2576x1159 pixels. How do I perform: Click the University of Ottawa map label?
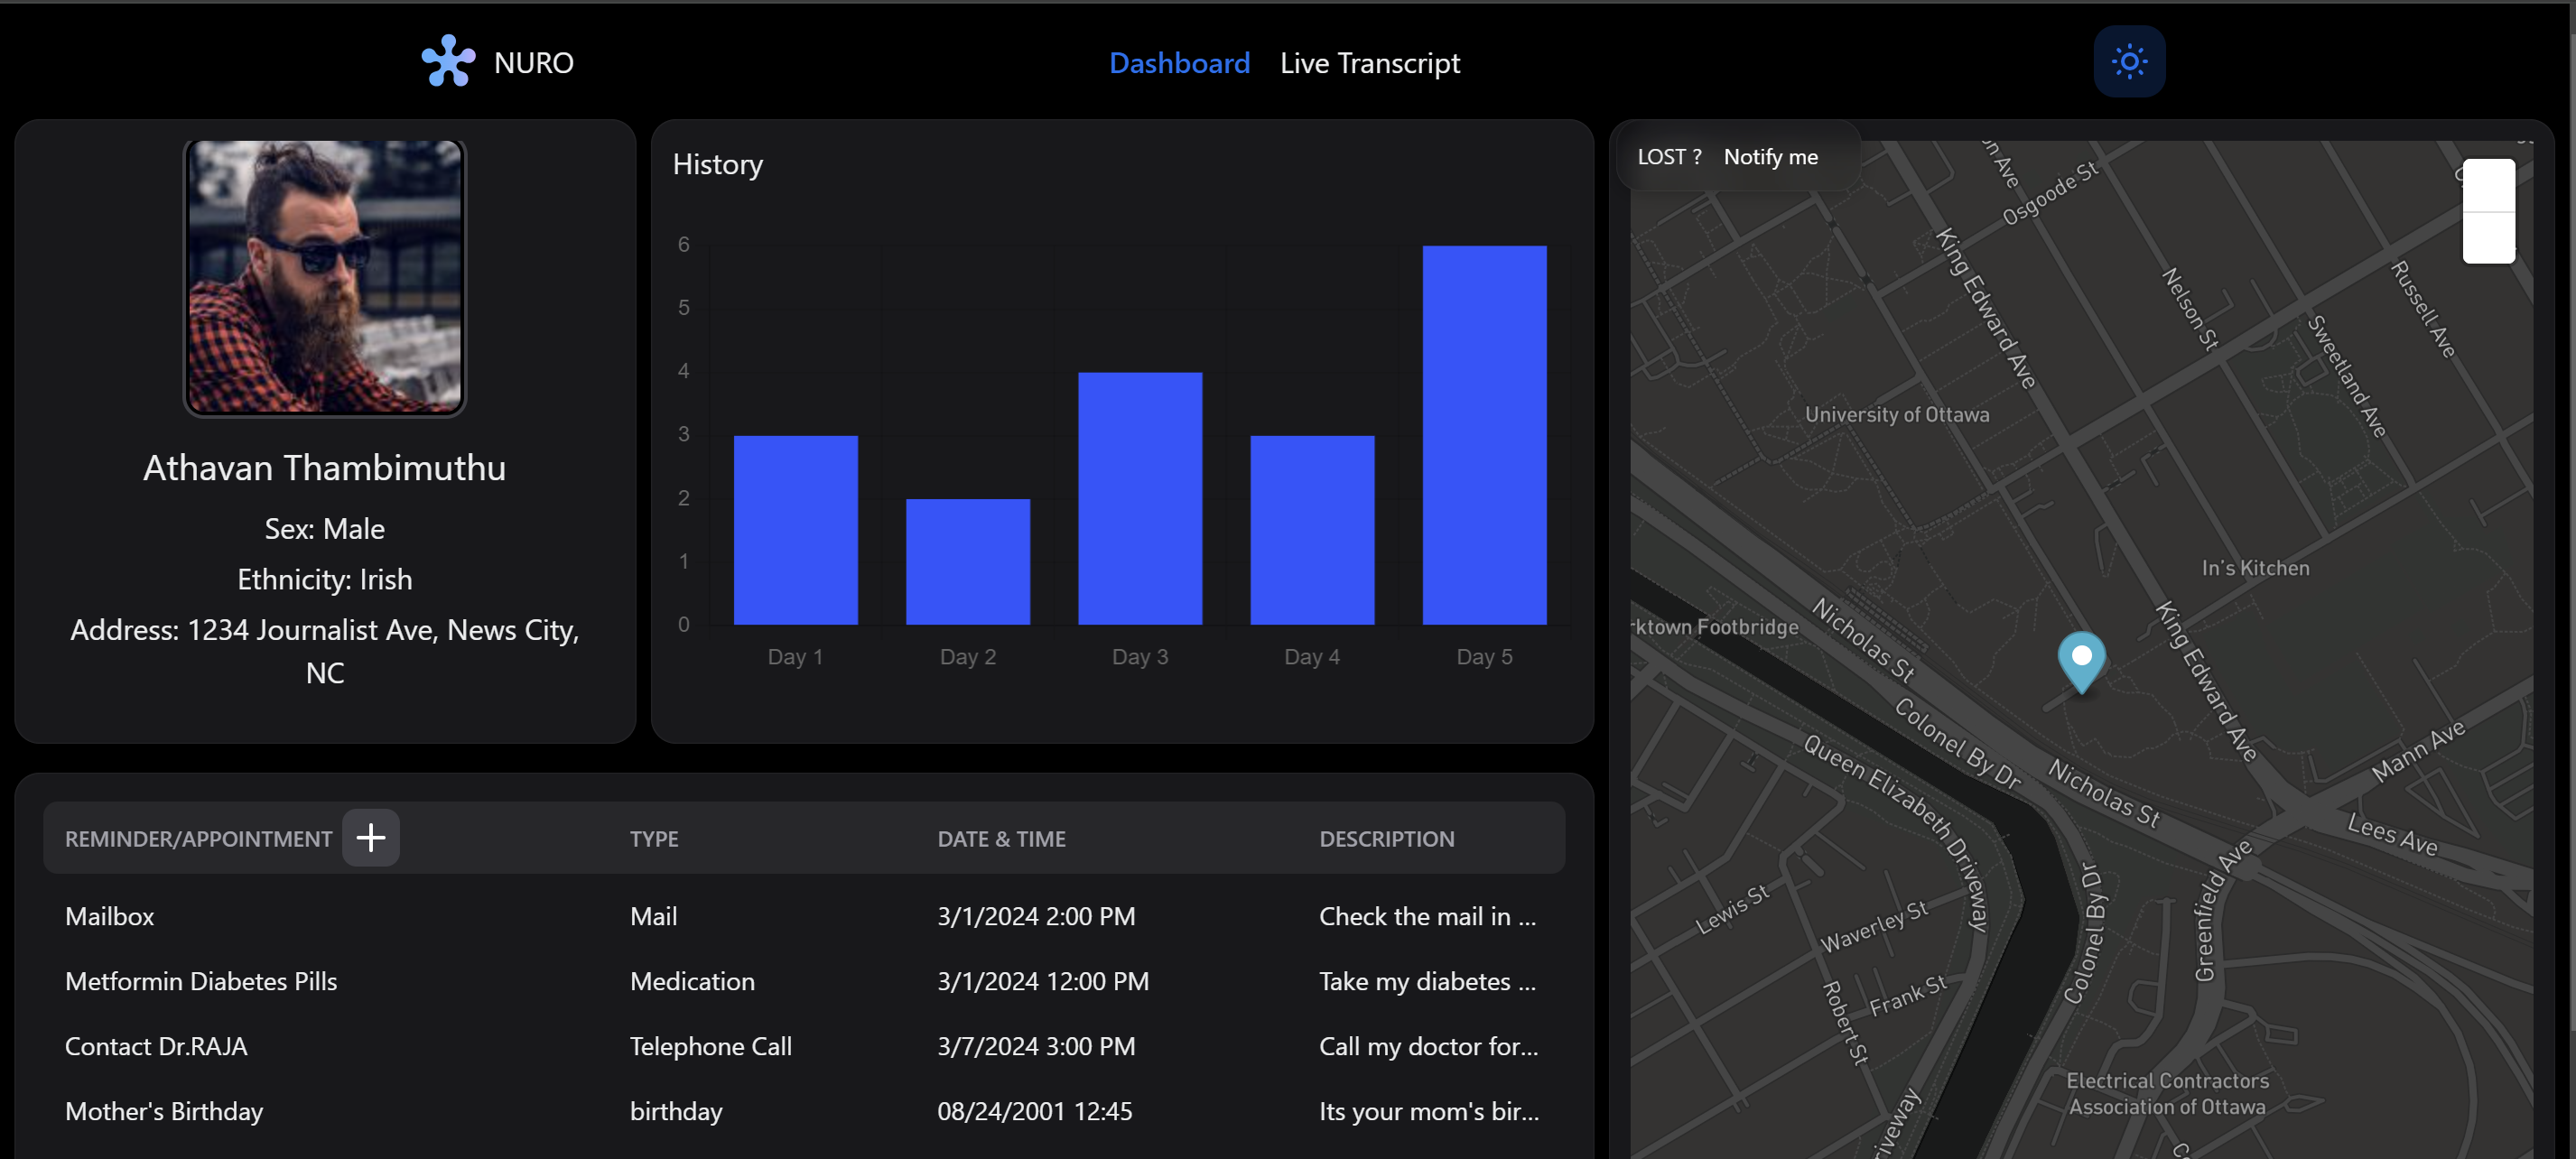(x=1896, y=414)
